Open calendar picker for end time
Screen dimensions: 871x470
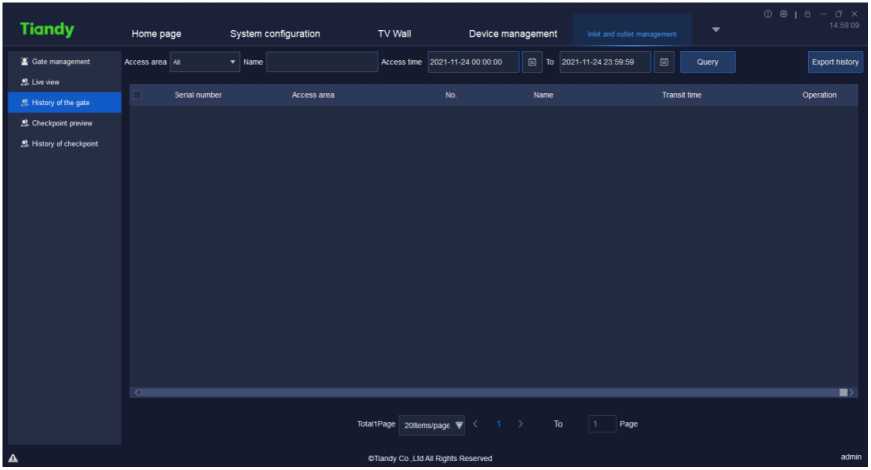(x=665, y=62)
